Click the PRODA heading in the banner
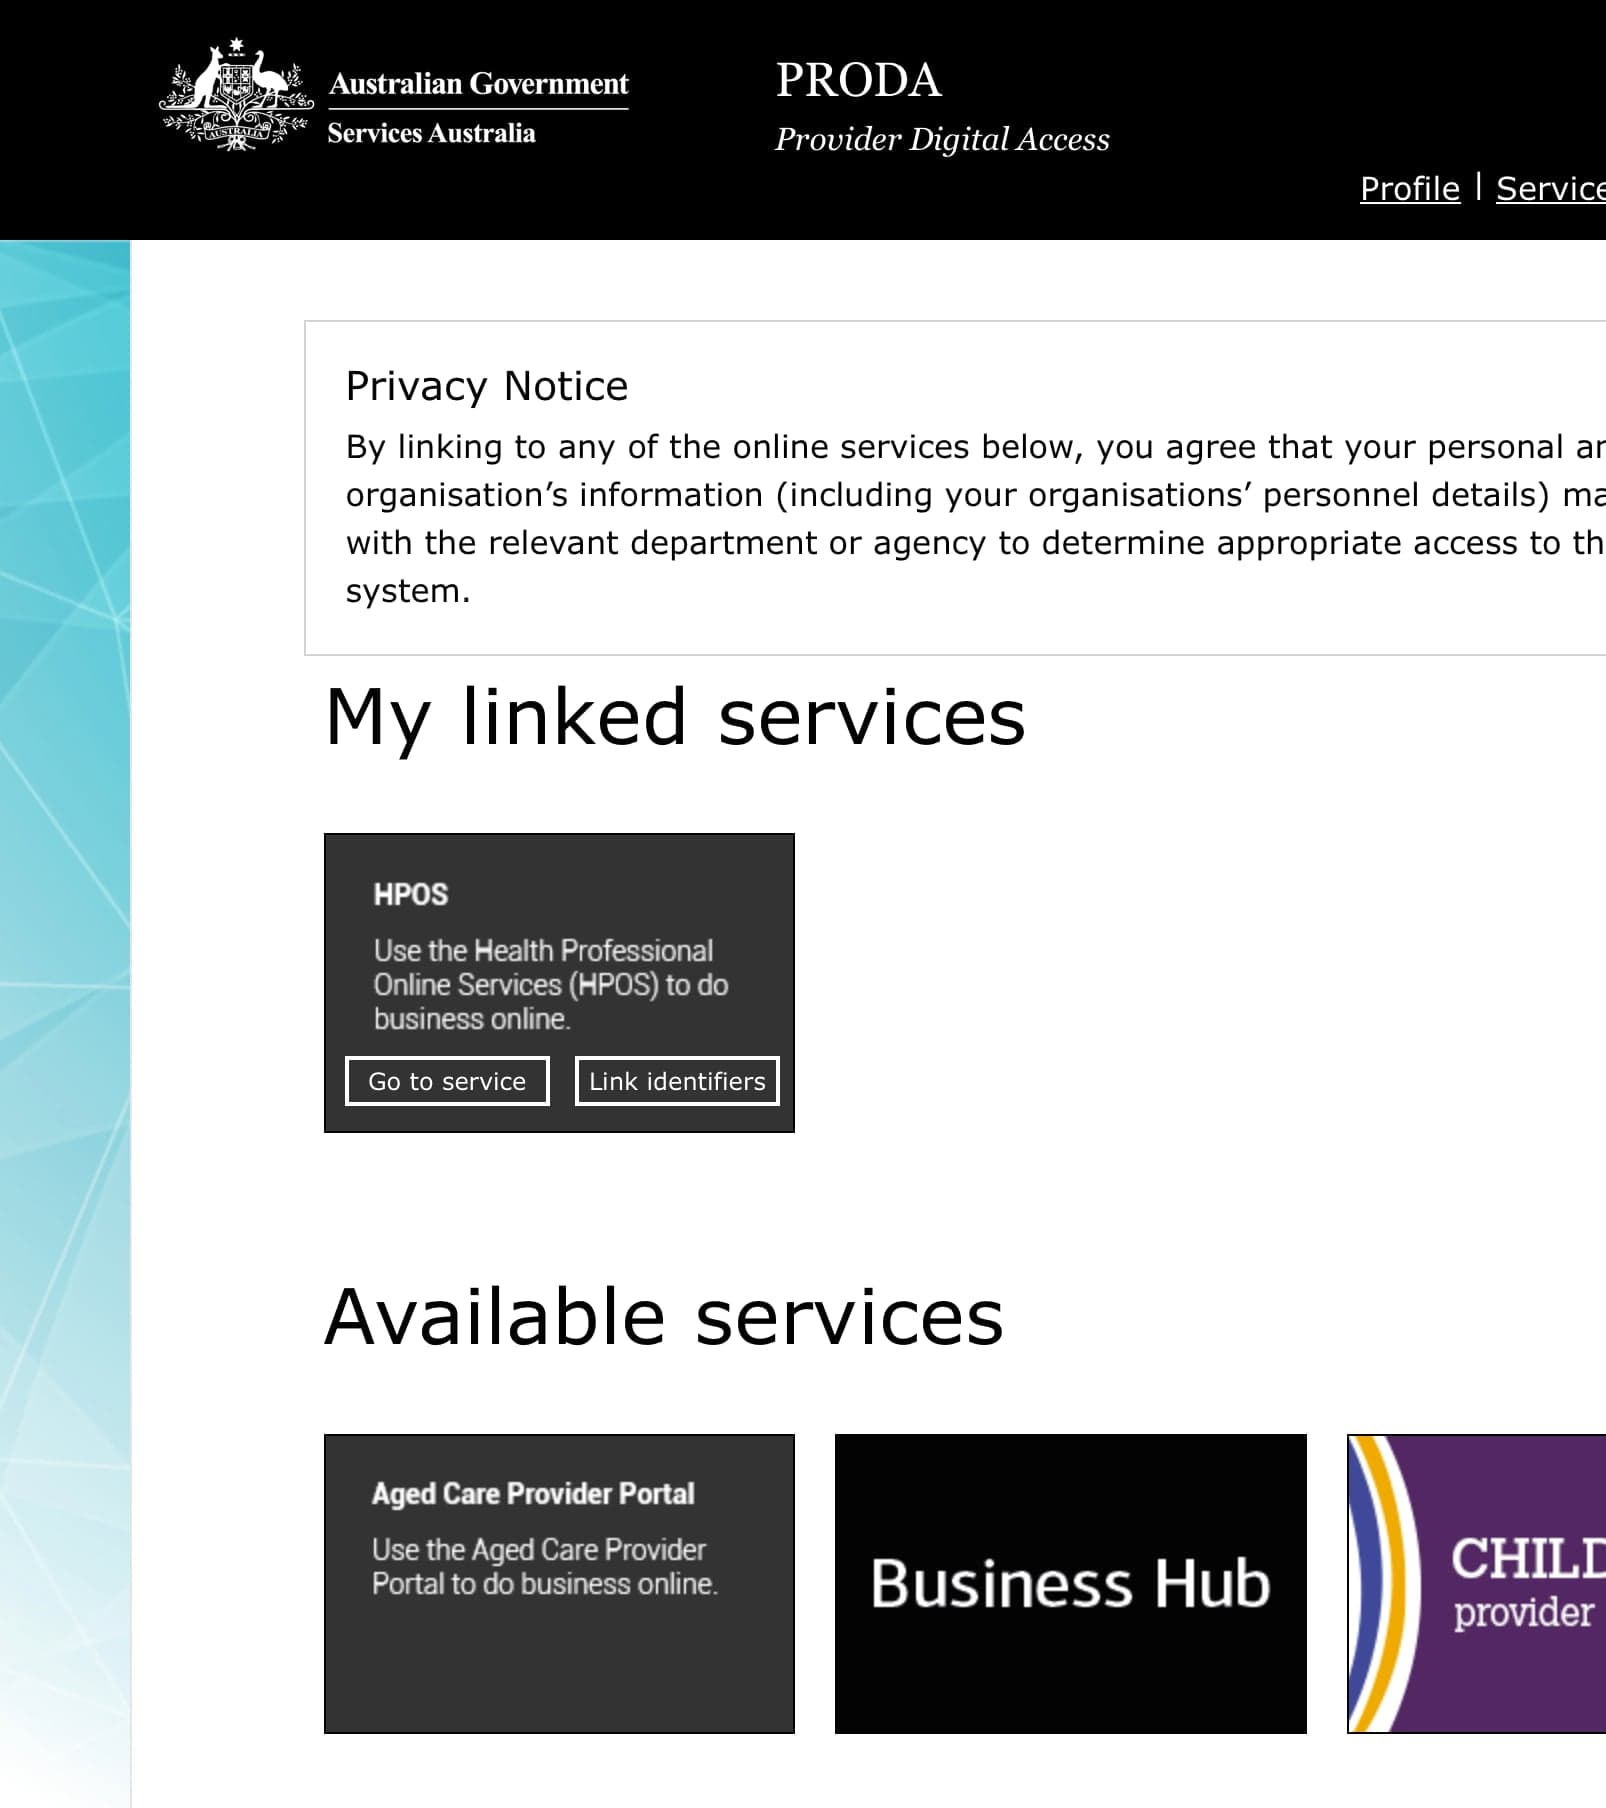This screenshot has width=1606, height=1808. [858, 79]
